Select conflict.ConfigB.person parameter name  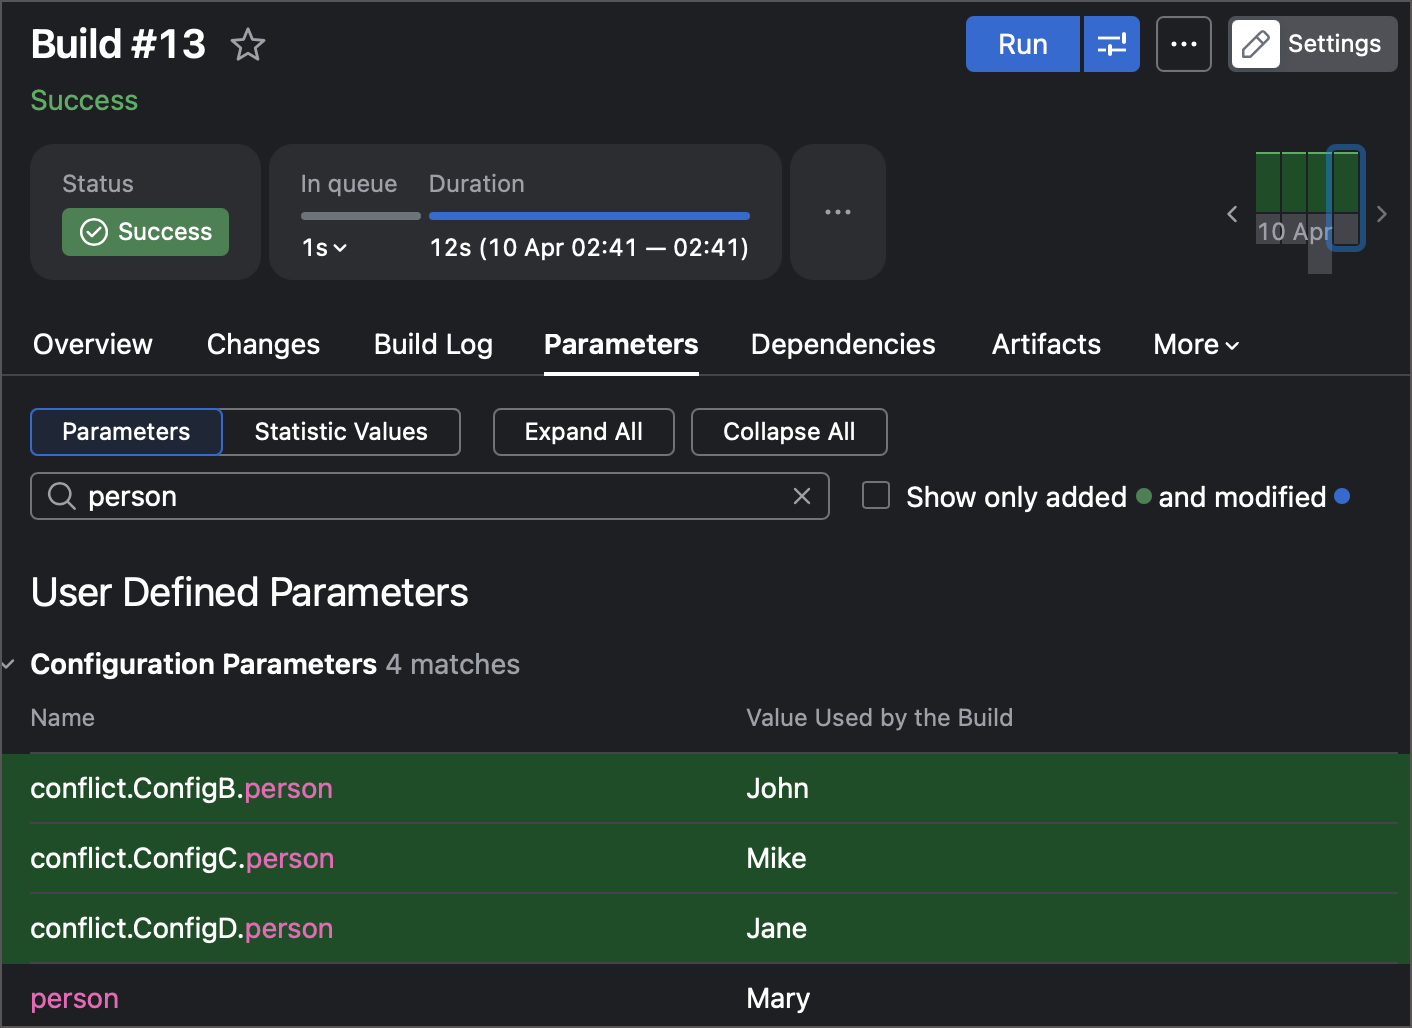pyautogui.click(x=182, y=788)
